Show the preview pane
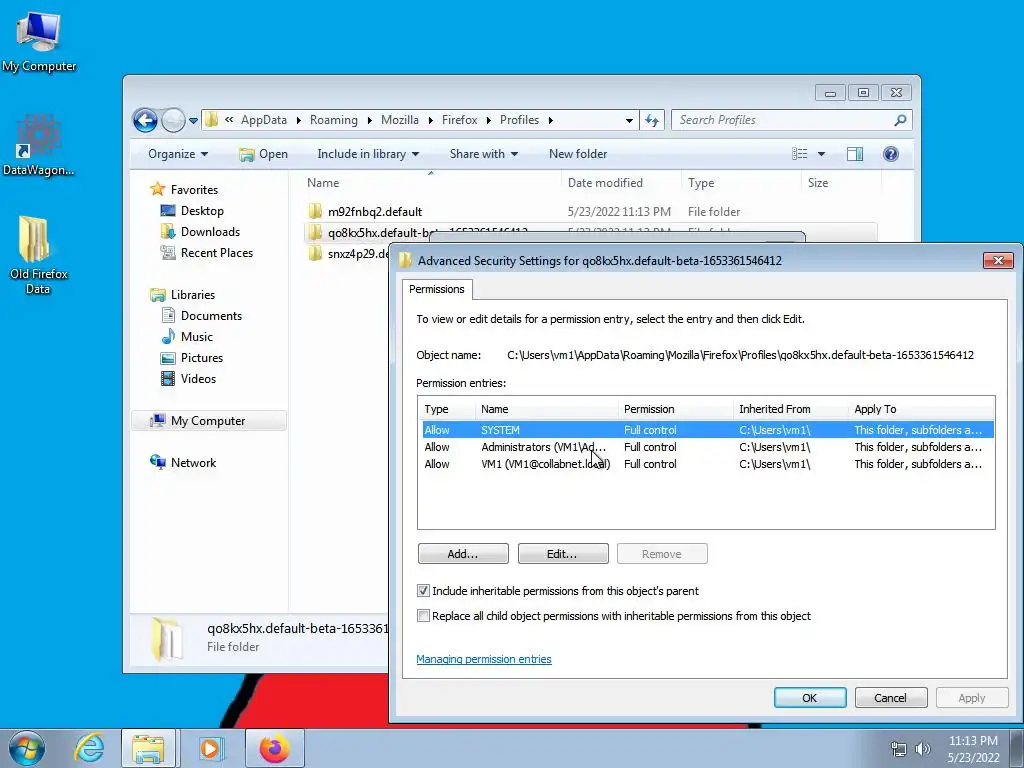 coord(854,153)
